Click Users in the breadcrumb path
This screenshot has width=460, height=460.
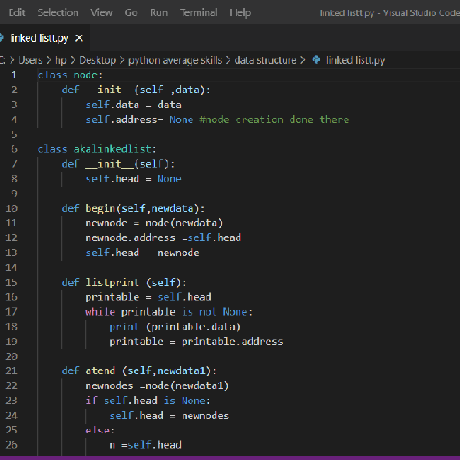tap(30, 60)
